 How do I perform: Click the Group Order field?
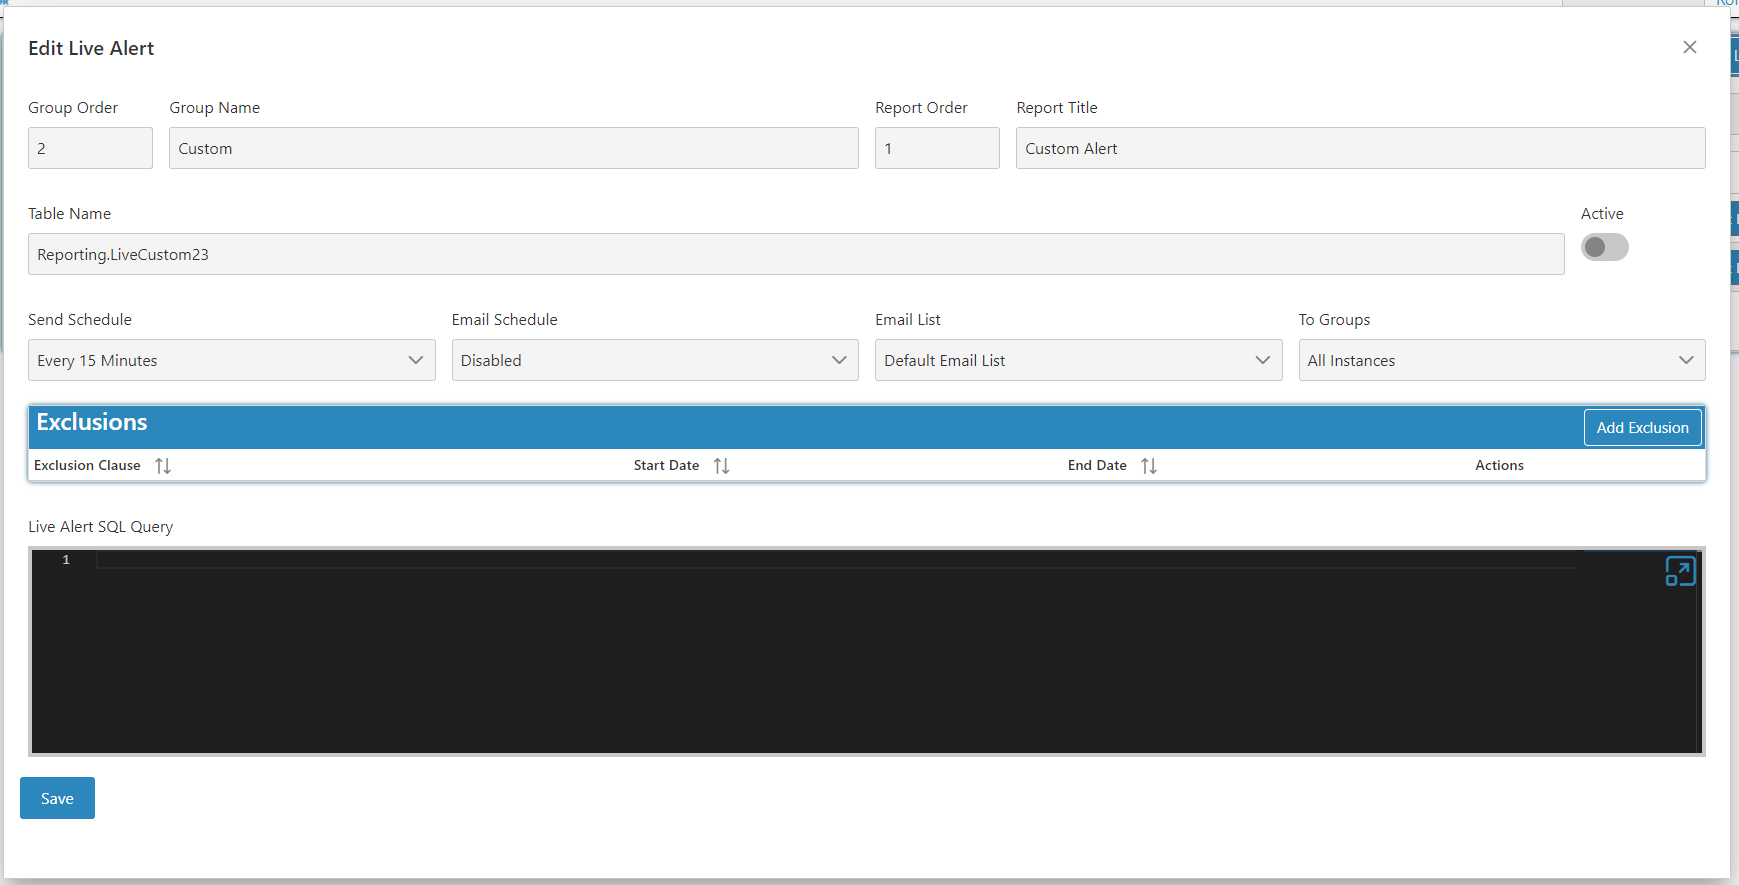(90, 148)
